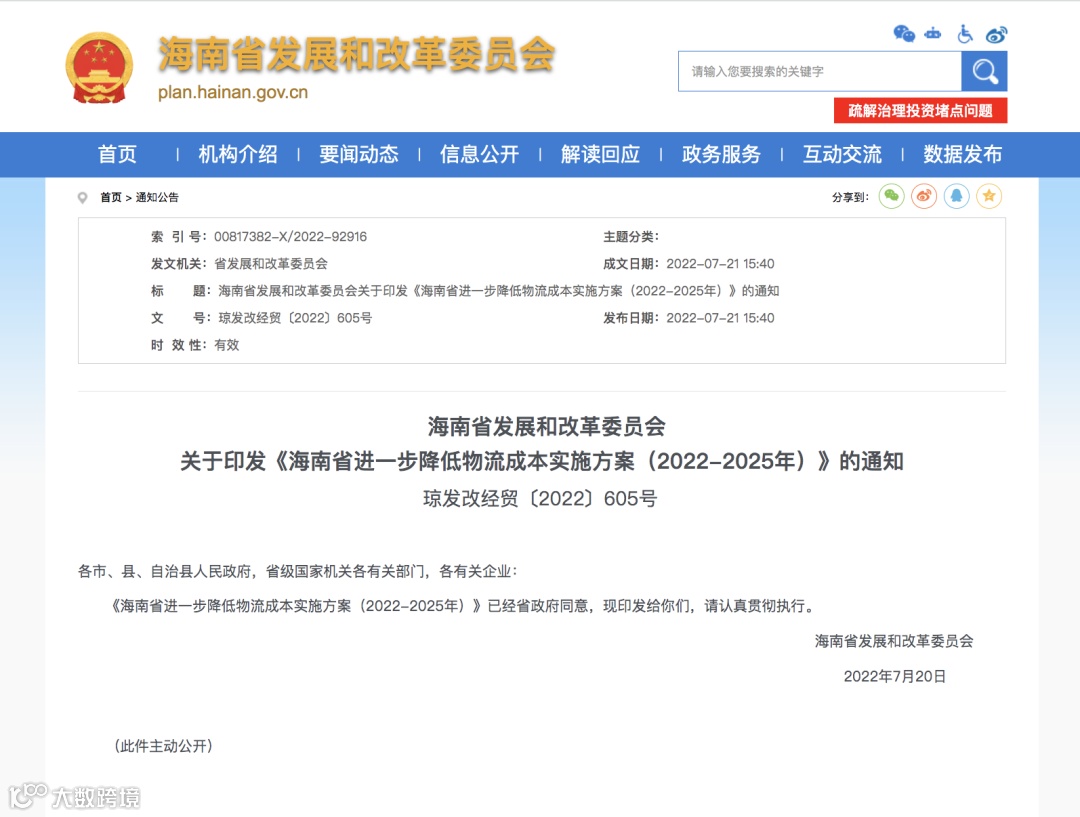Open the robot assistant icon in header
Image resolution: width=1080 pixels, height=817 pixels.
click(933, 34)
